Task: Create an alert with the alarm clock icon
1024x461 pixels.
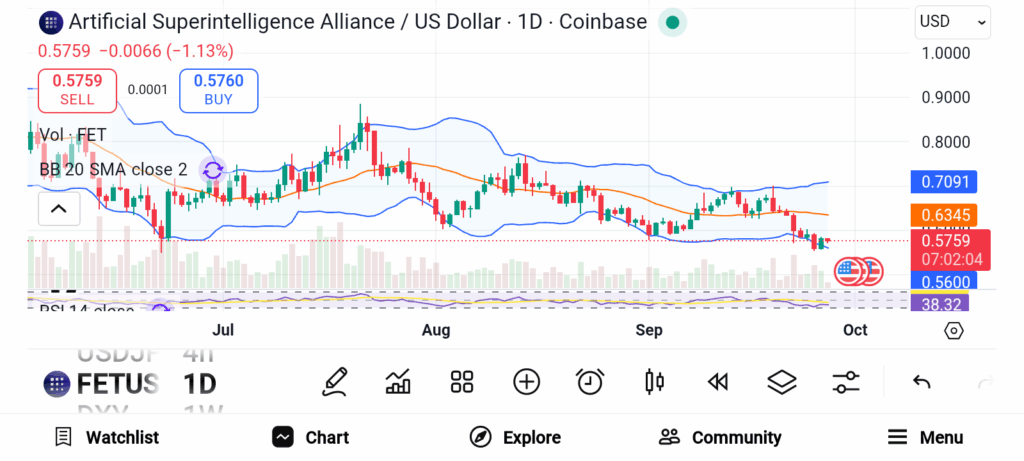Action: pyautogui.click(x=590, y=381)
